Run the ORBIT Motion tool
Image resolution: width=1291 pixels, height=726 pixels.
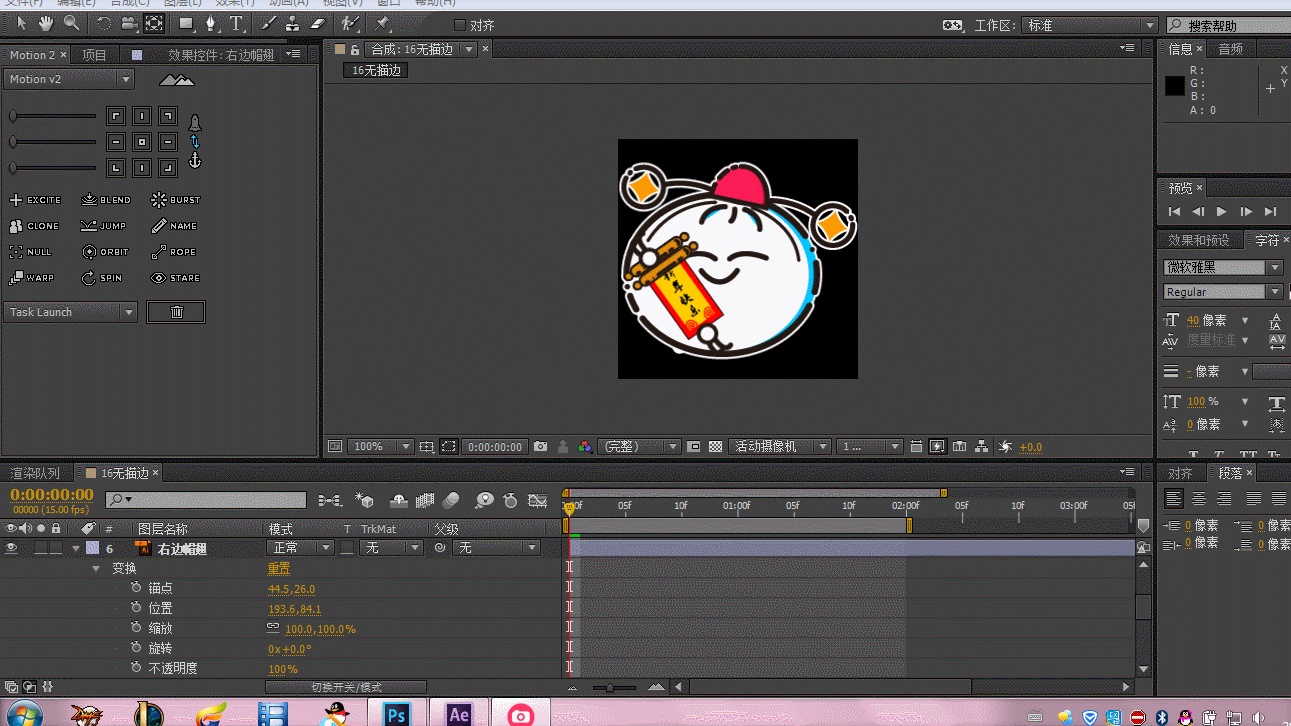click(106, 252)
